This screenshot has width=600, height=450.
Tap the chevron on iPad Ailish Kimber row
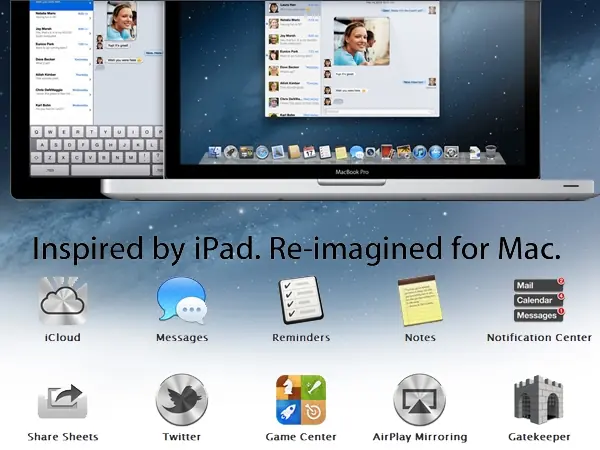click(x=90, y=79)
